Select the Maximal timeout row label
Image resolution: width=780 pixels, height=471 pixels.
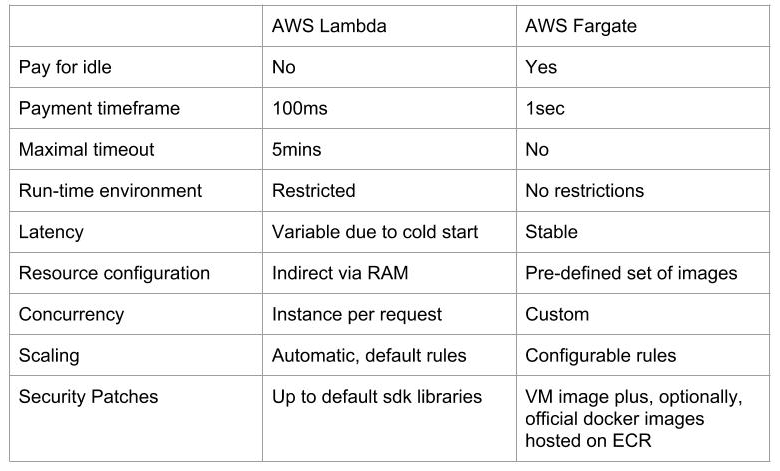(87, 149)
